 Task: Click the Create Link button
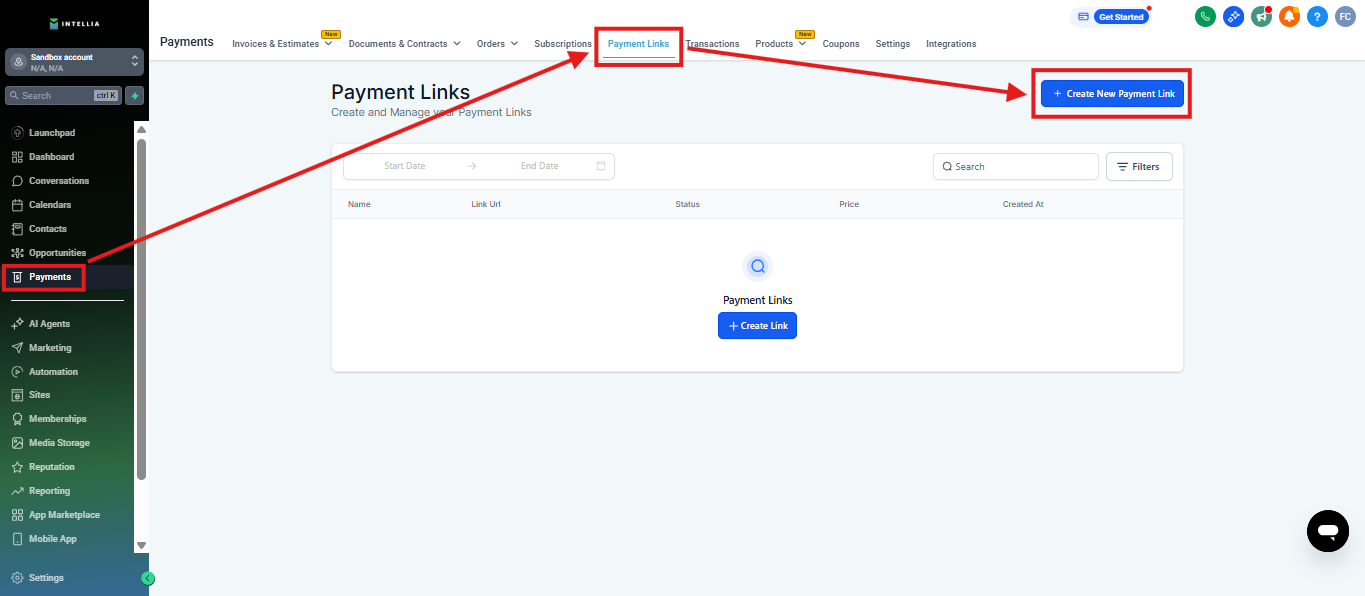point(757,326)
